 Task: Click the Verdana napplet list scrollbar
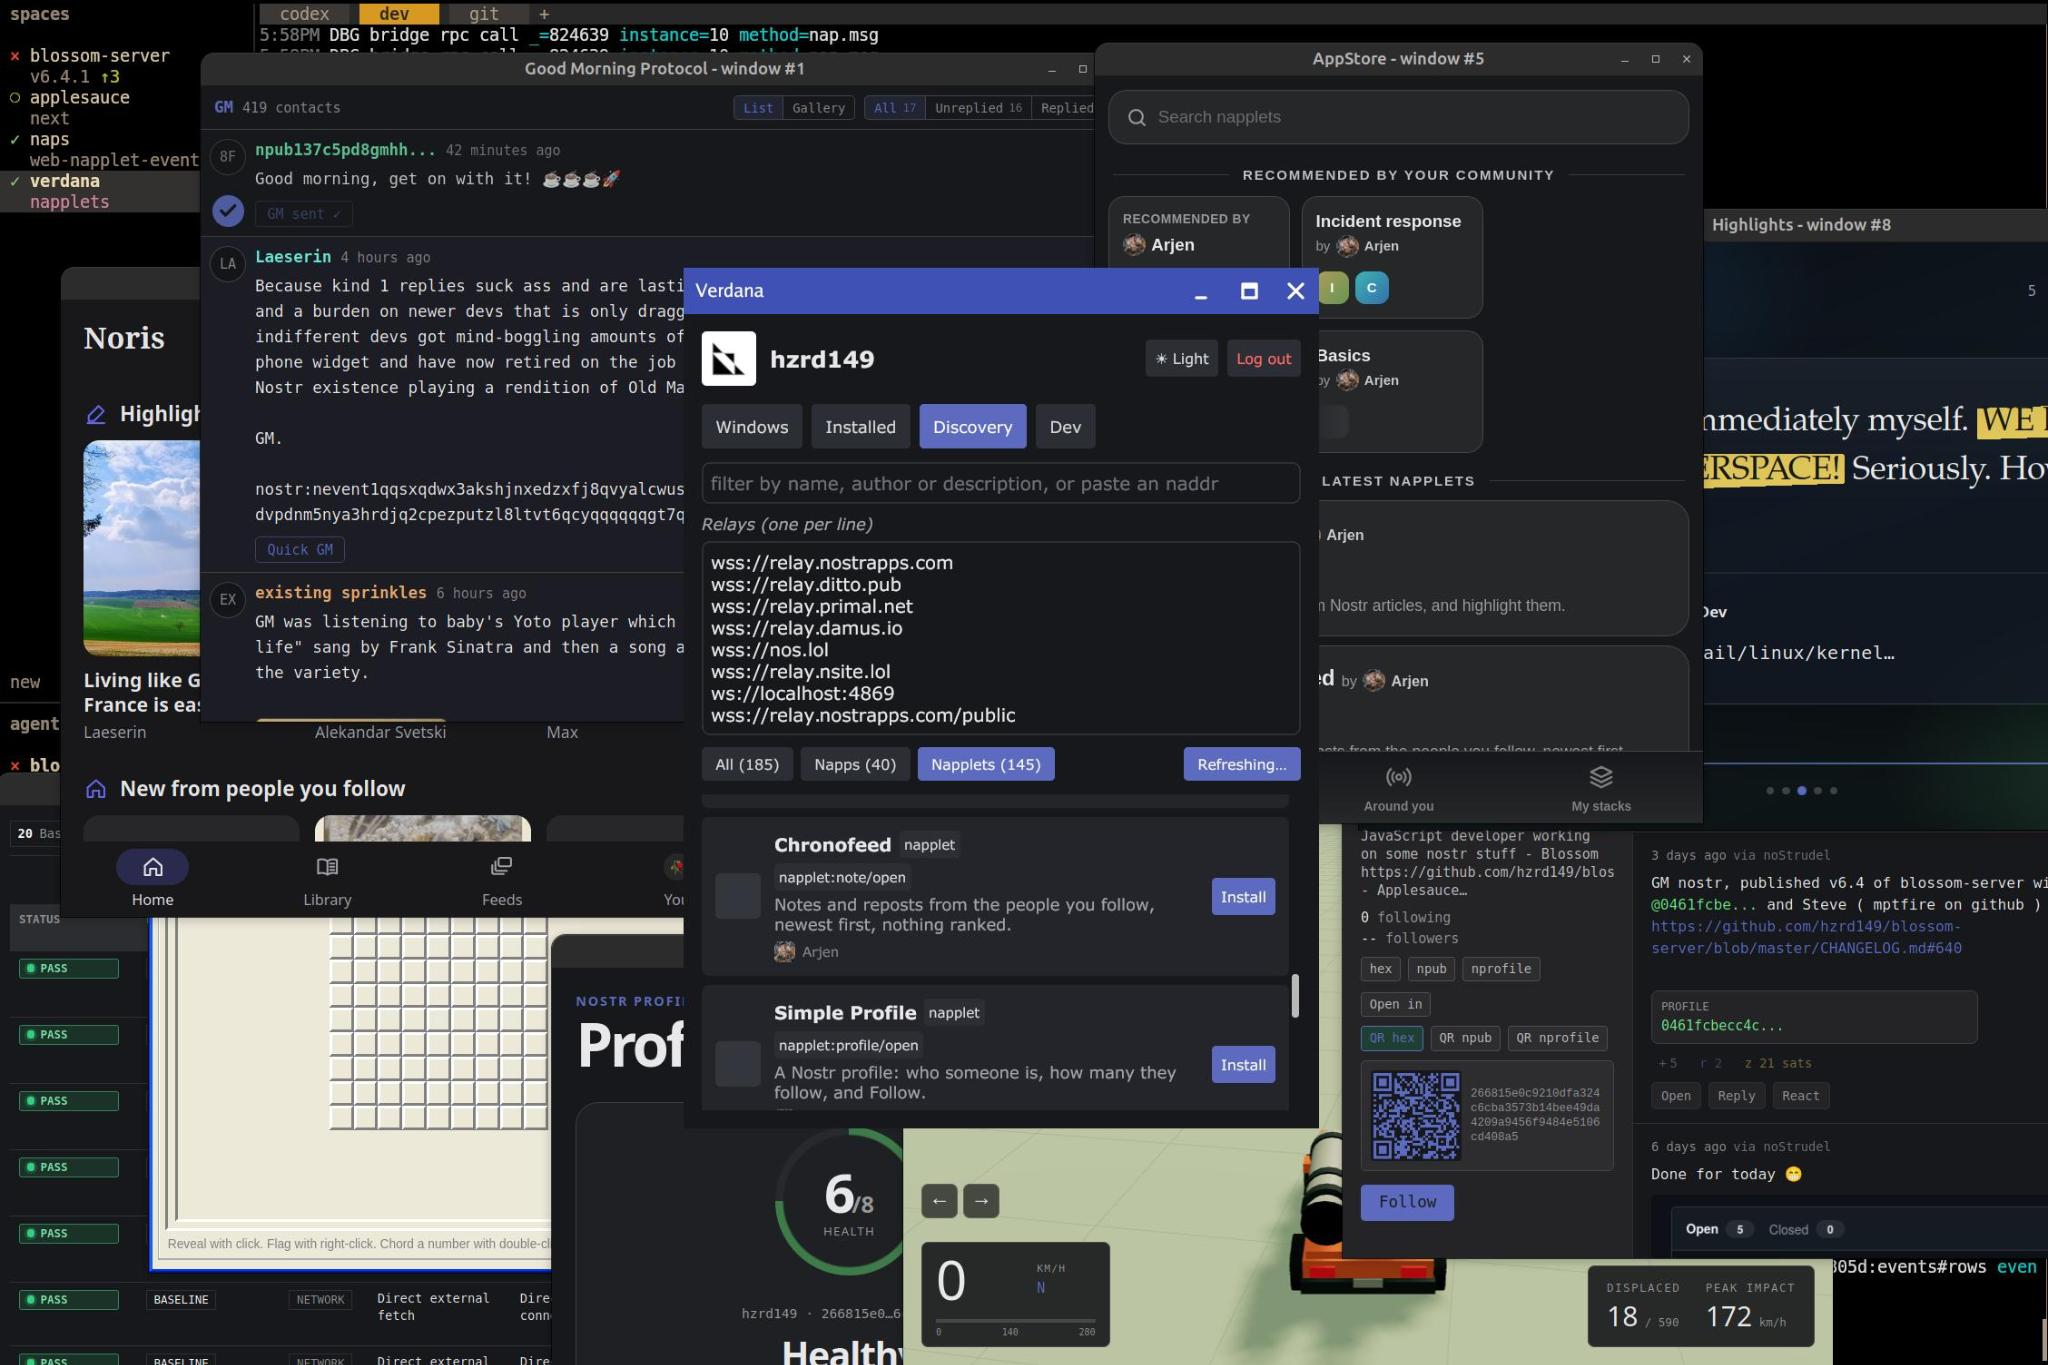(x=1296, y=995)
